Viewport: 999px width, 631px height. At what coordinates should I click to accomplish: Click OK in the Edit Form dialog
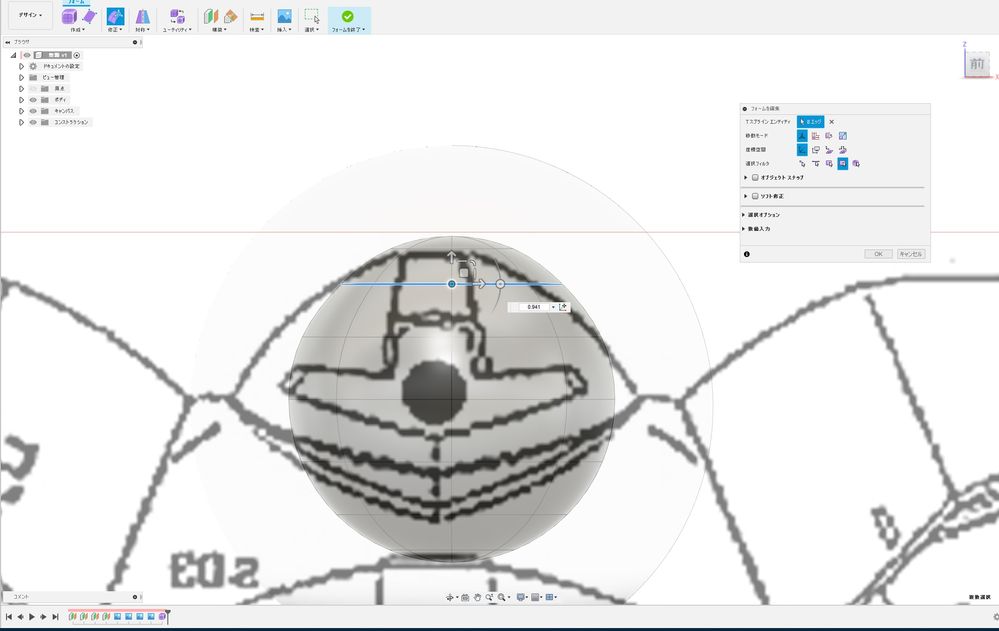point(879,254)
